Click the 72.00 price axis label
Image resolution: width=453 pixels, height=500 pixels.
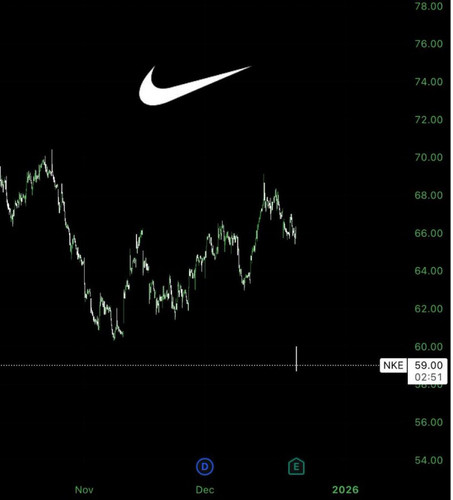point(429,119)
